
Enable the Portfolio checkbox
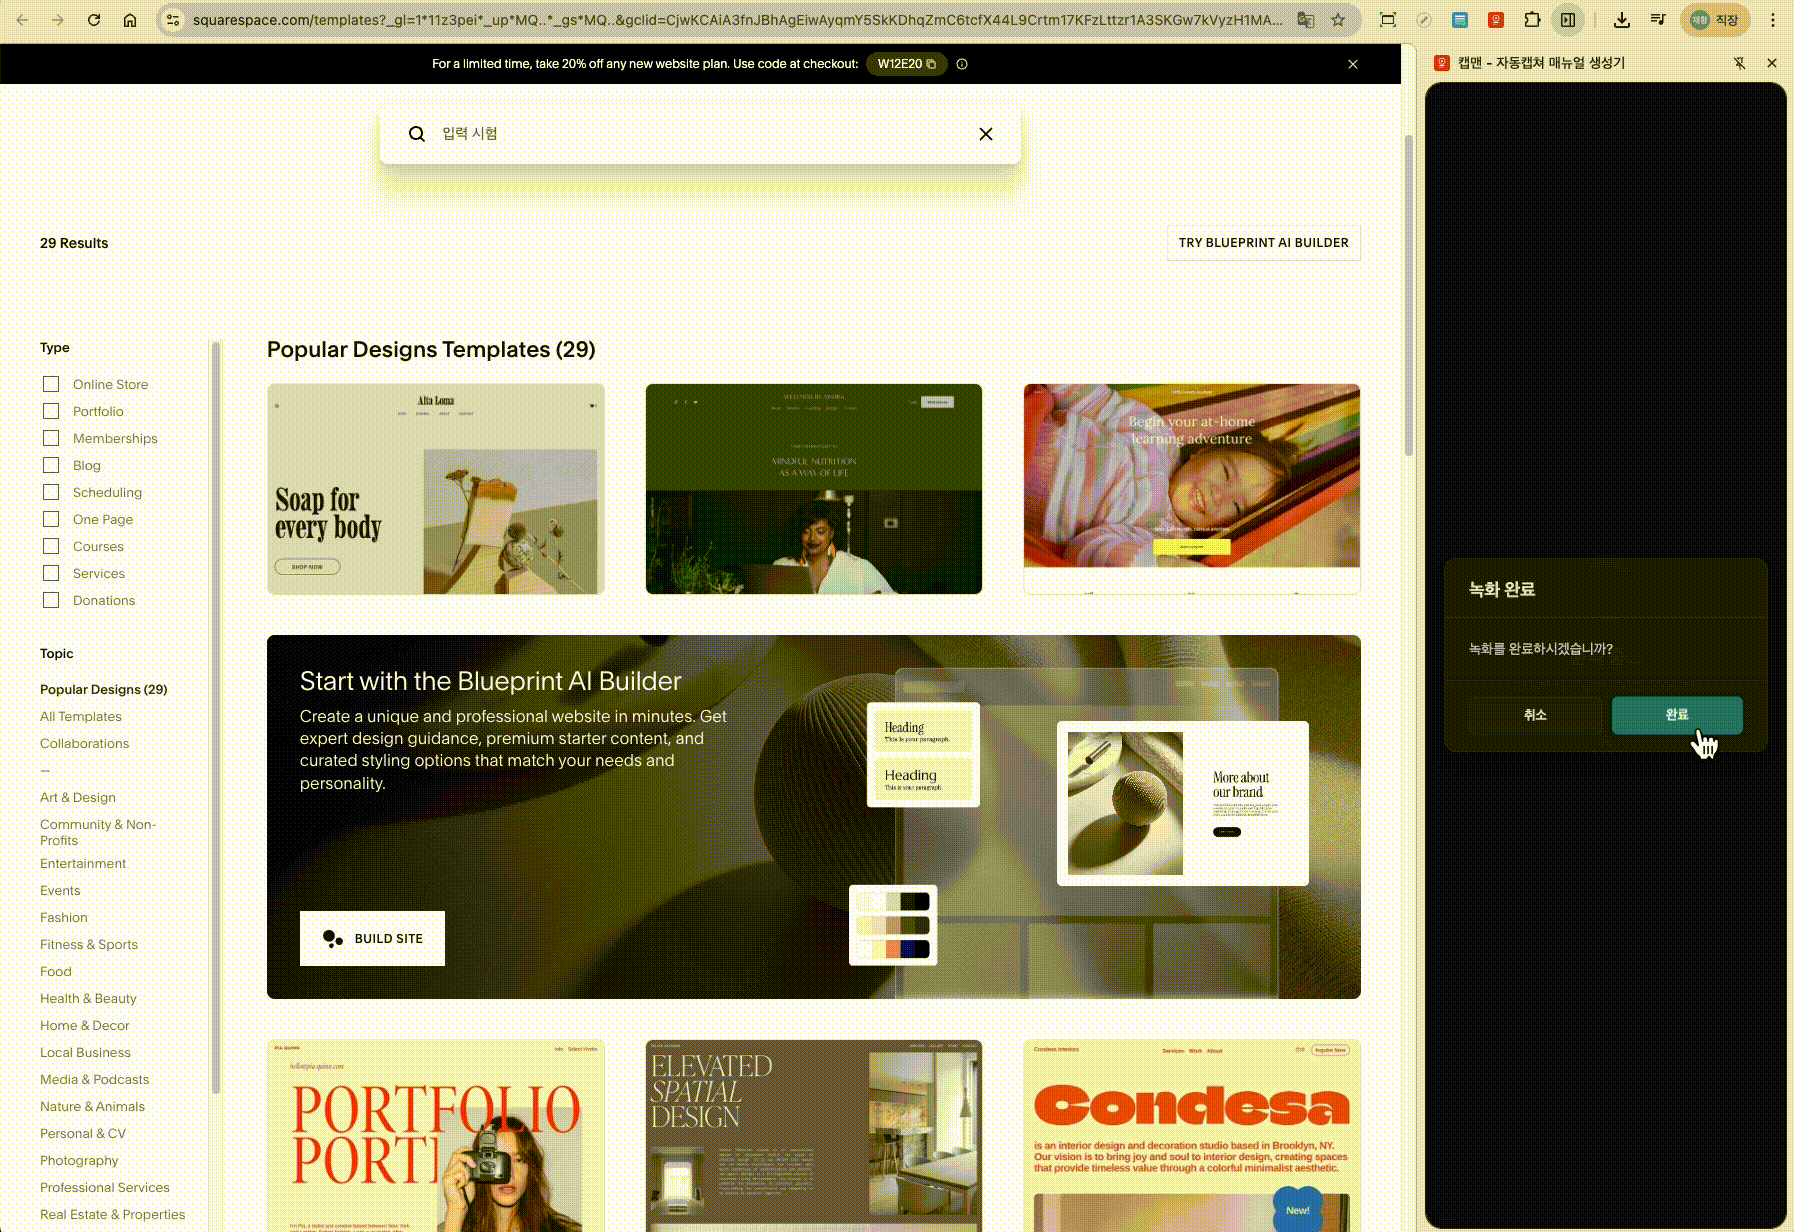pyautogui.click(x=52, y=411)
